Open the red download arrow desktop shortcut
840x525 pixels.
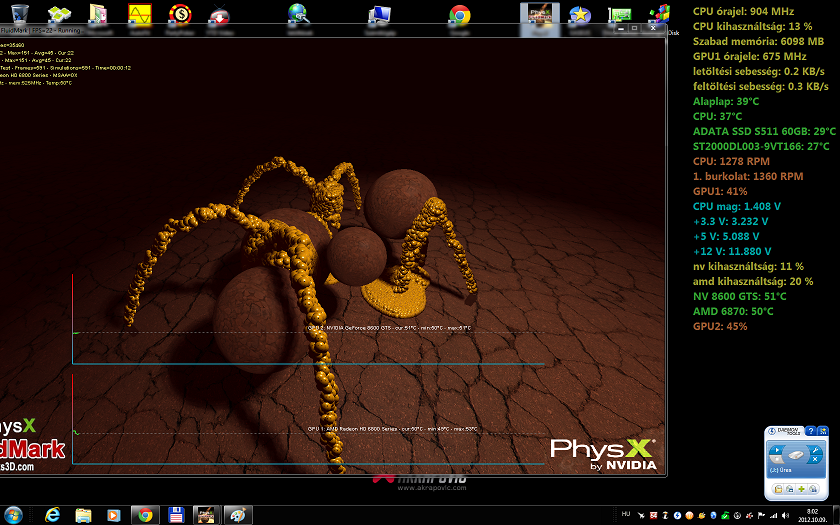pos(219,15)
